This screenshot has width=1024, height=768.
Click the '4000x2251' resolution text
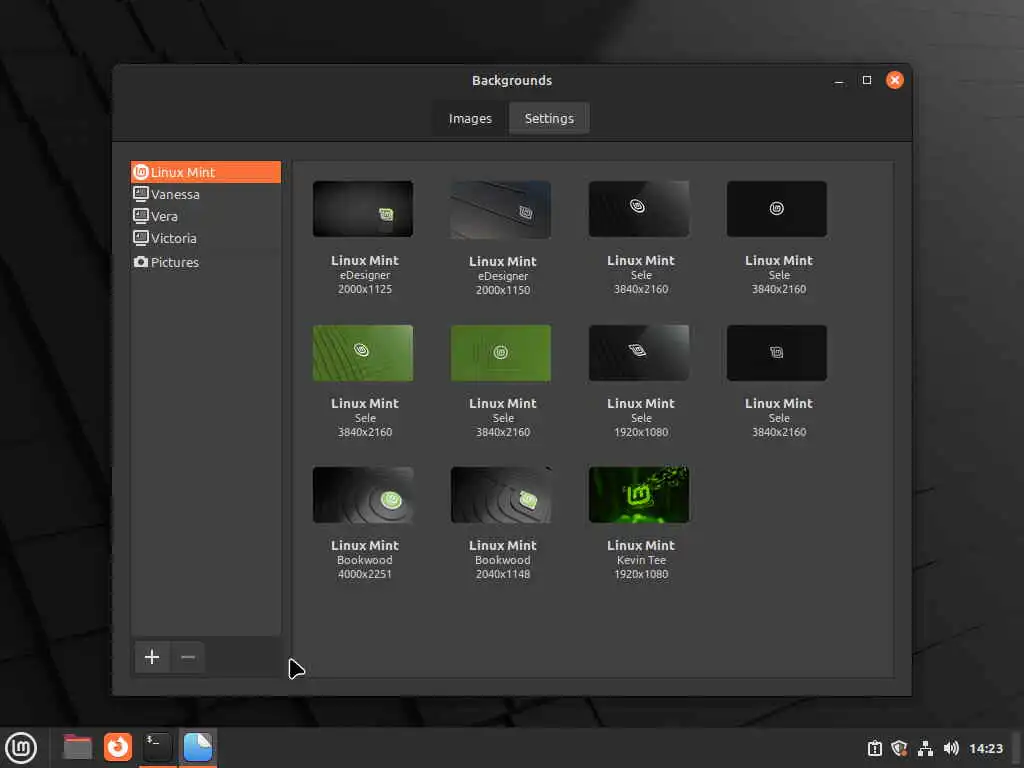[x=364, y=574]
